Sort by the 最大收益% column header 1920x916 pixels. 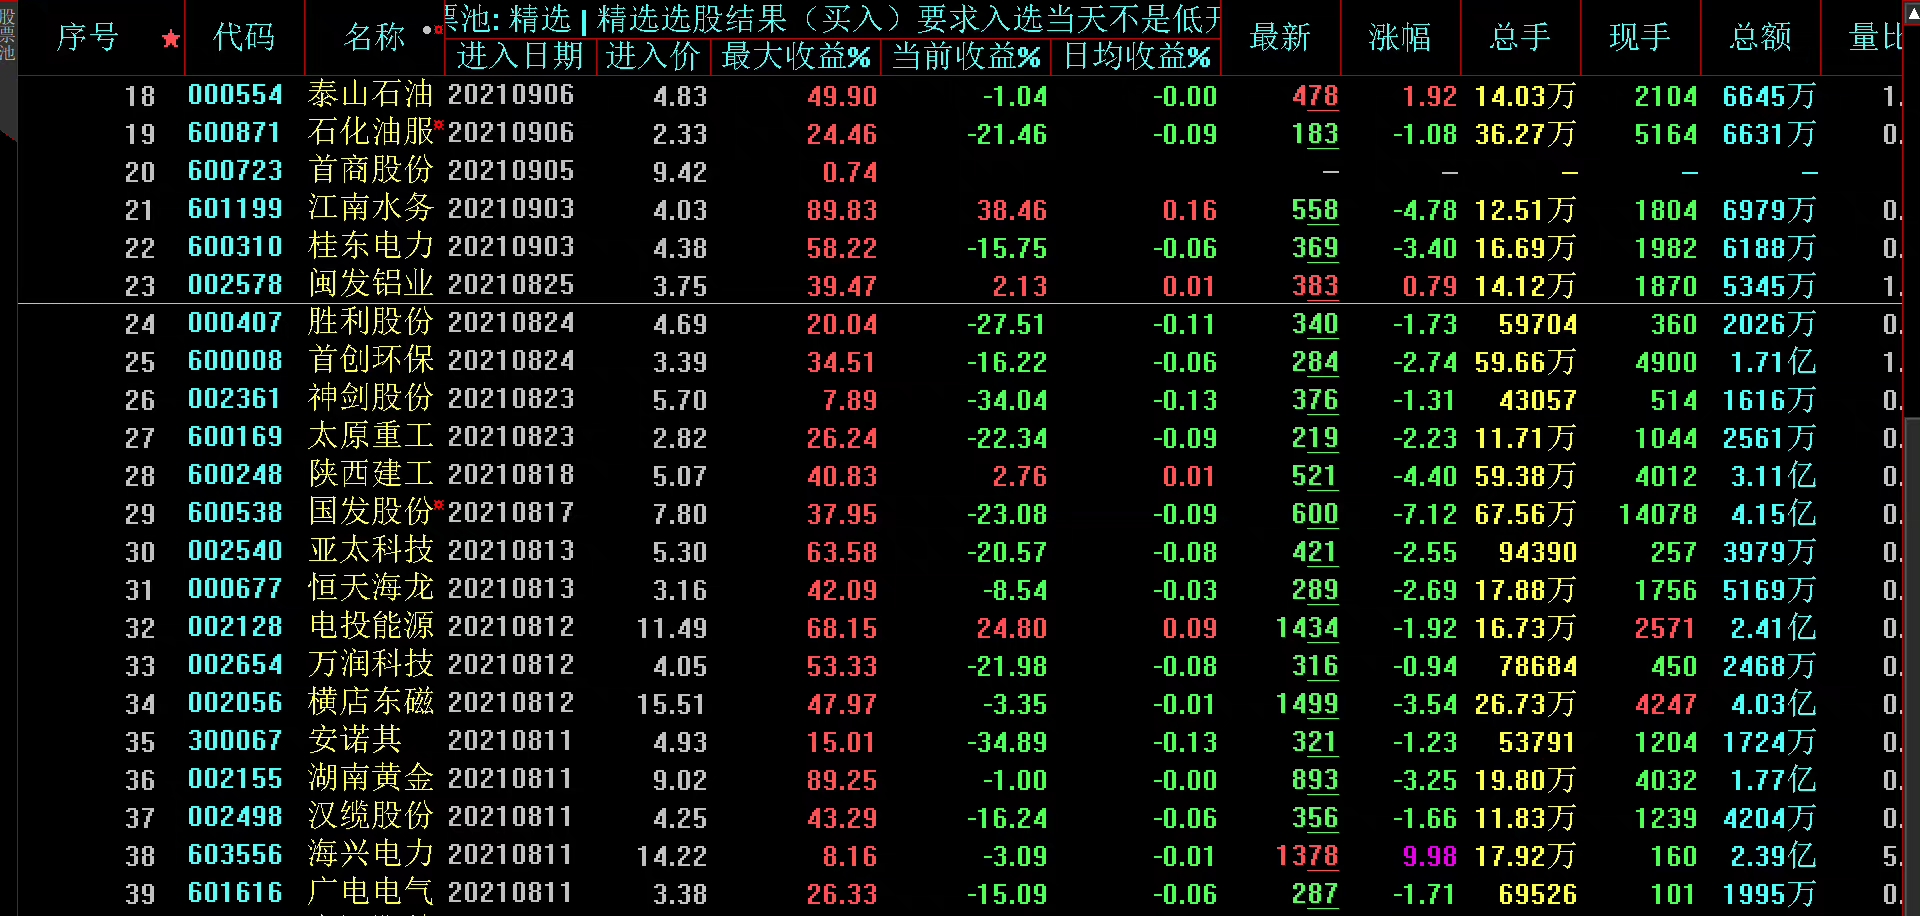[796, 57]
